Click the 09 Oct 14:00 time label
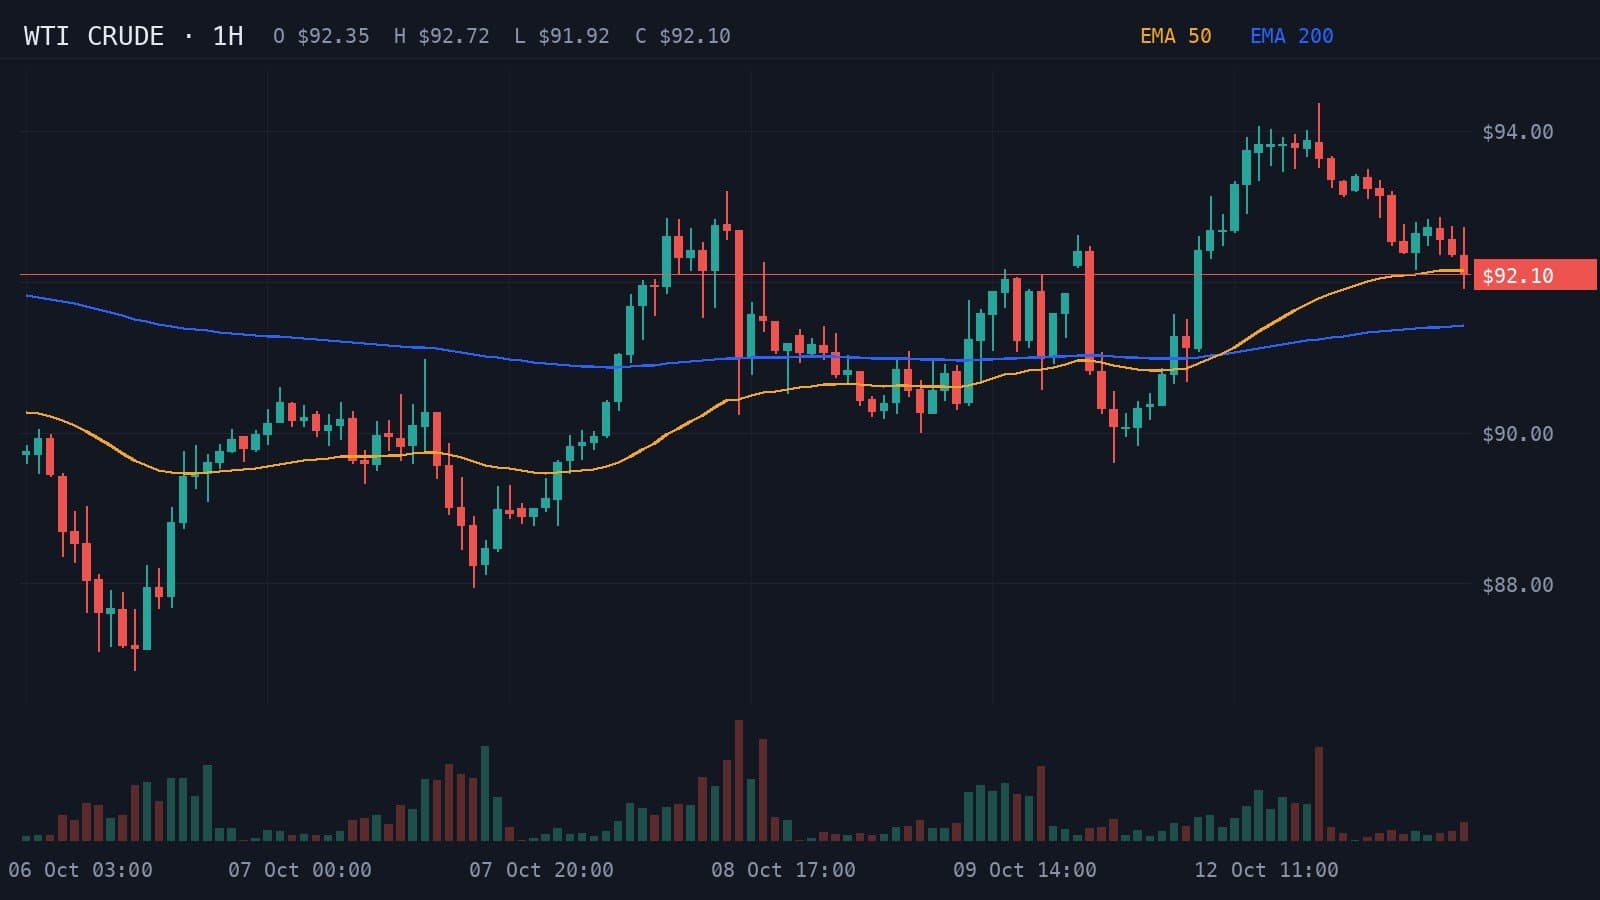 pyautogui.click(x=1025, y=870)
